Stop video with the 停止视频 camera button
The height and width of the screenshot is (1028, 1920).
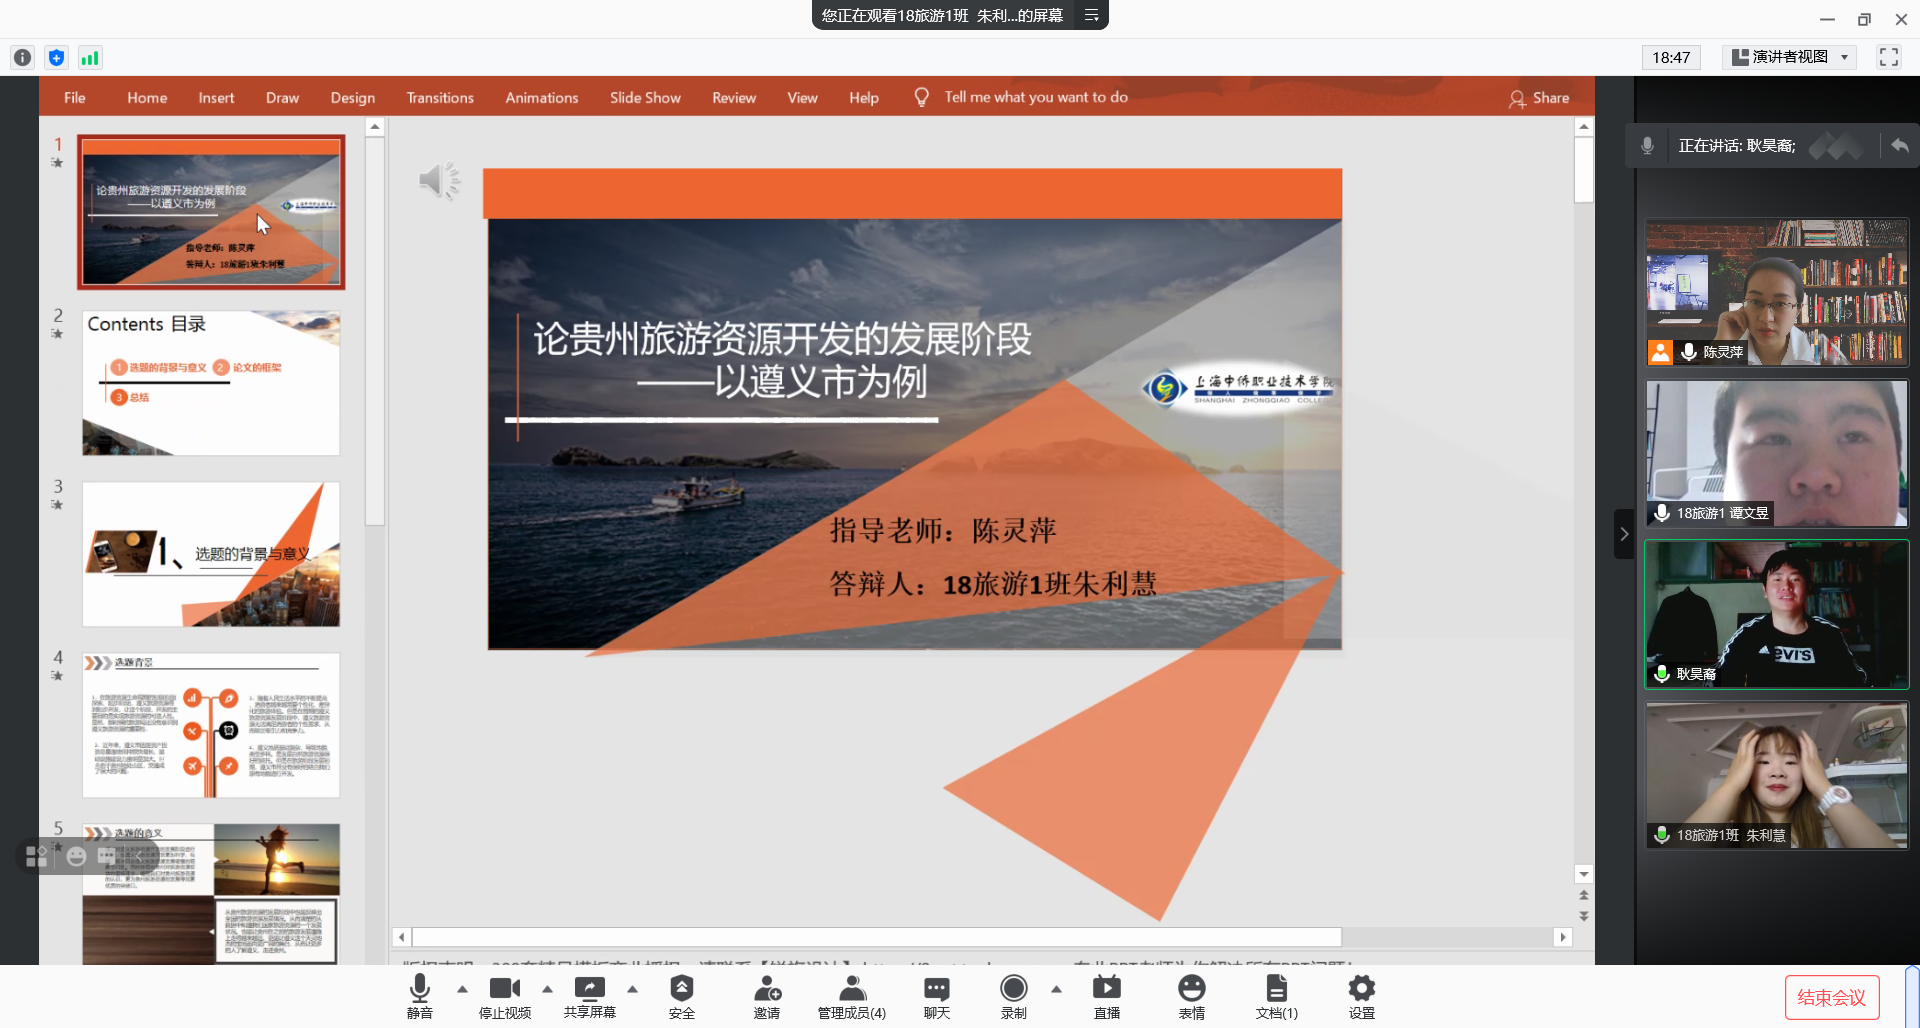point(504,995)
